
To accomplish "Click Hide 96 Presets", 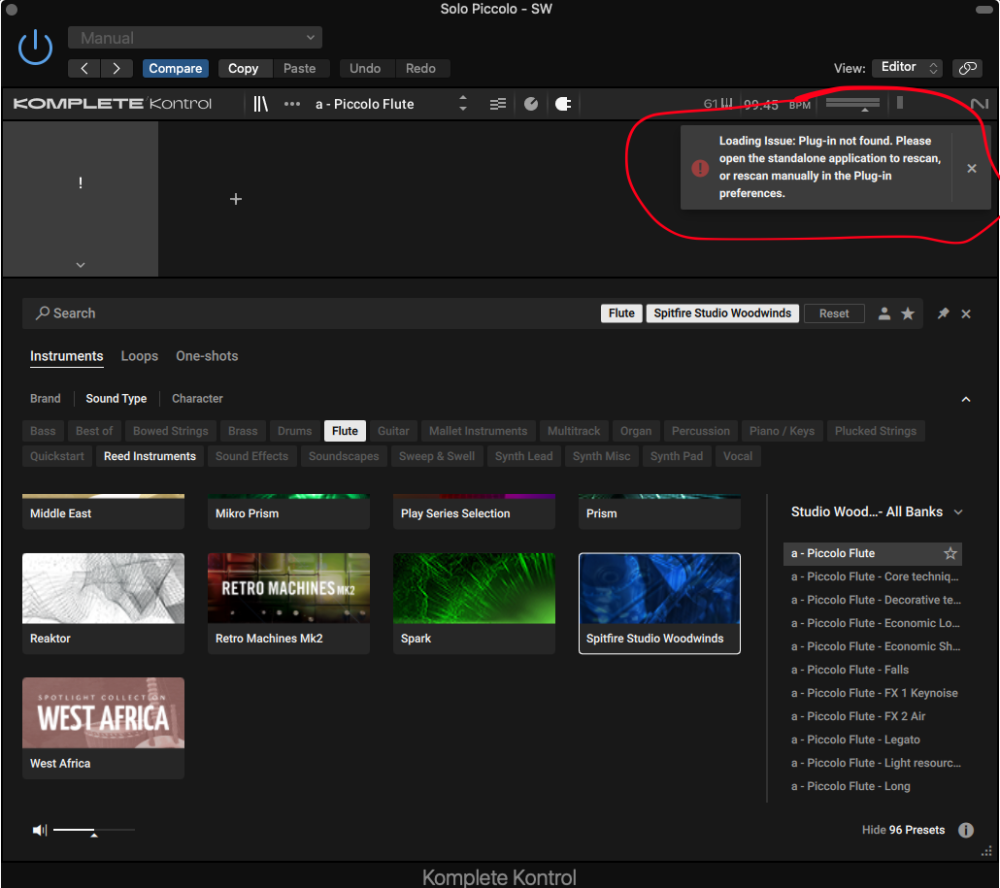I will (x=903, y=830).
